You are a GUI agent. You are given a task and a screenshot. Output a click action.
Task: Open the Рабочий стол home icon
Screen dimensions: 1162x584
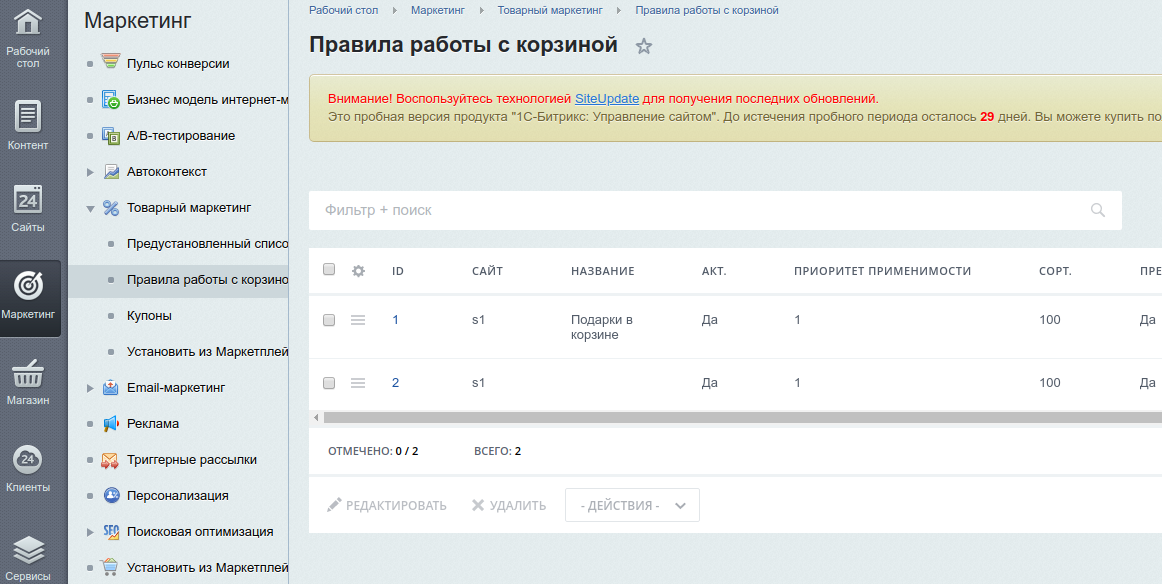click(28, 22)
